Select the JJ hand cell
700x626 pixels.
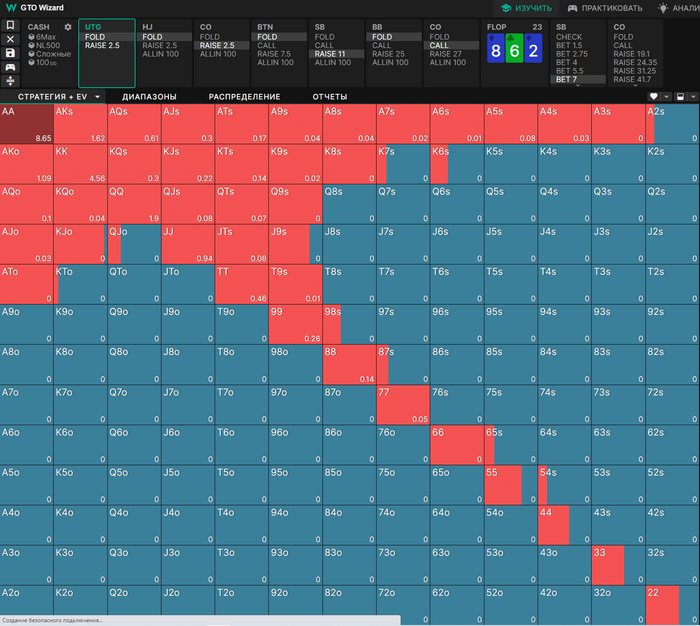click(188, 244)
